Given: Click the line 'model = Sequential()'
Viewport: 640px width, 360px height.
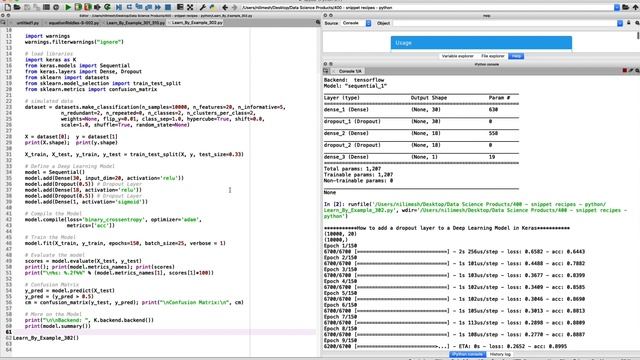Looking at the screenshot, I should tap(55, 172).
